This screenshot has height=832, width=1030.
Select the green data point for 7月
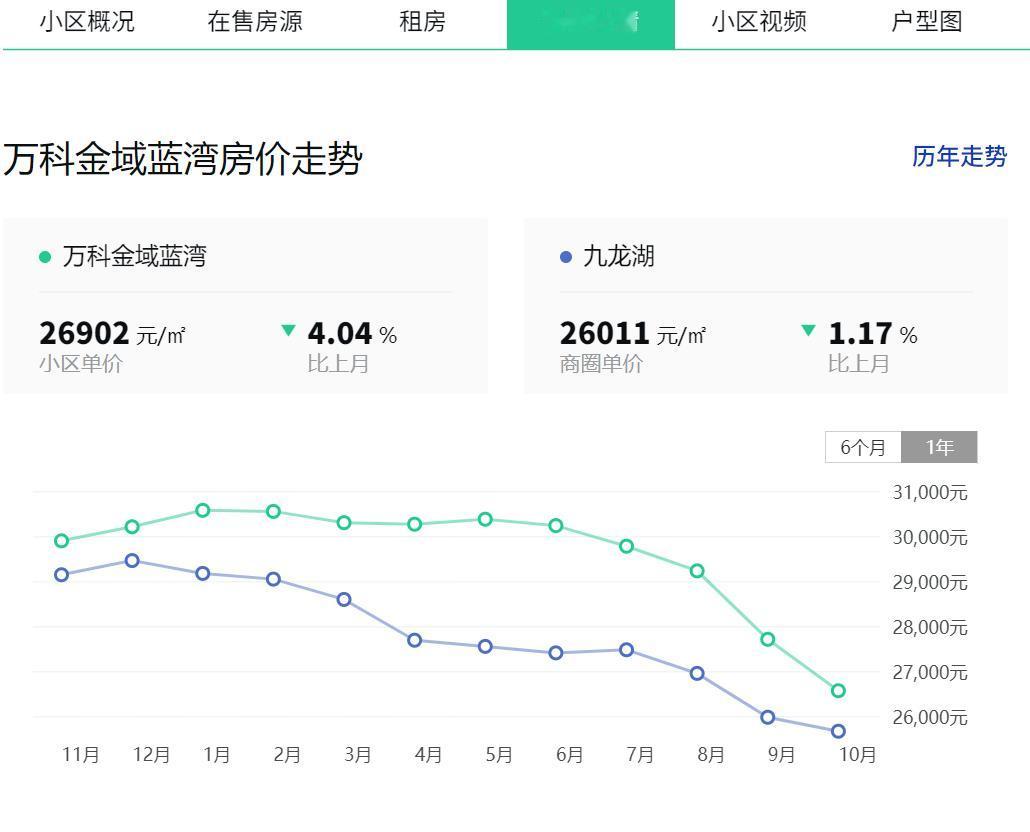(627, 546)
